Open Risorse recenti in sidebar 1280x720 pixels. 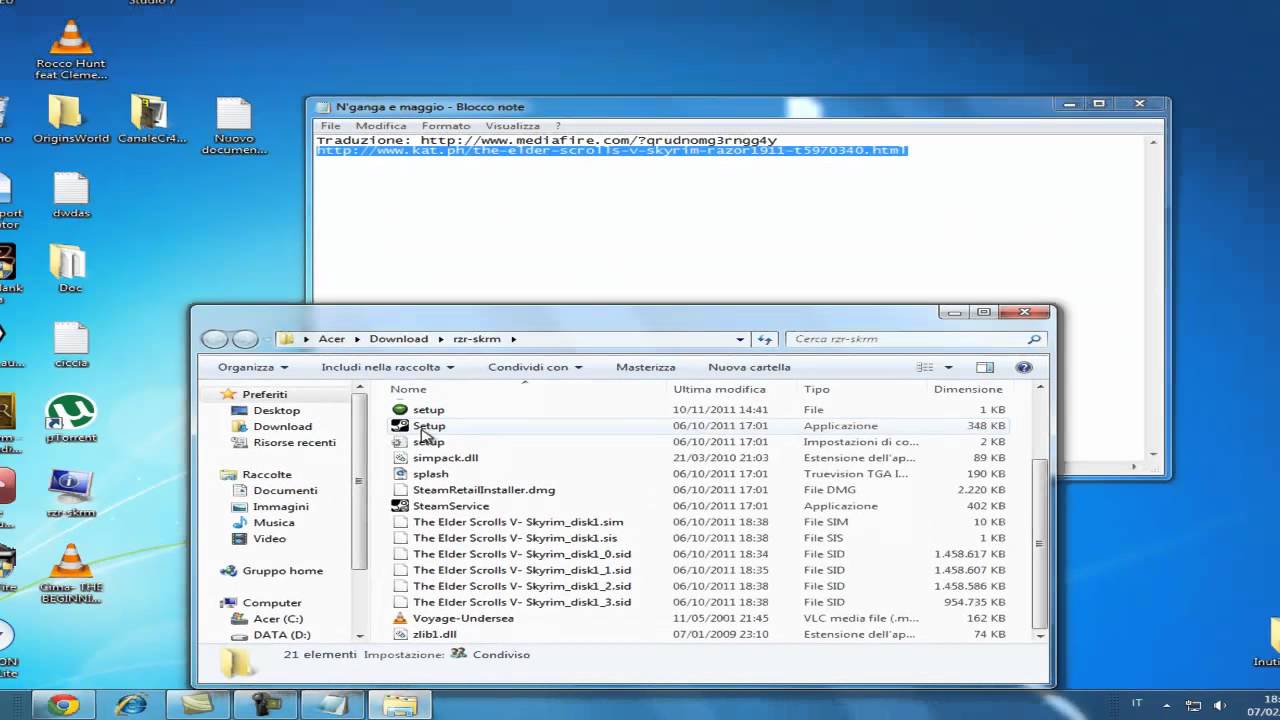pos(294,442)
